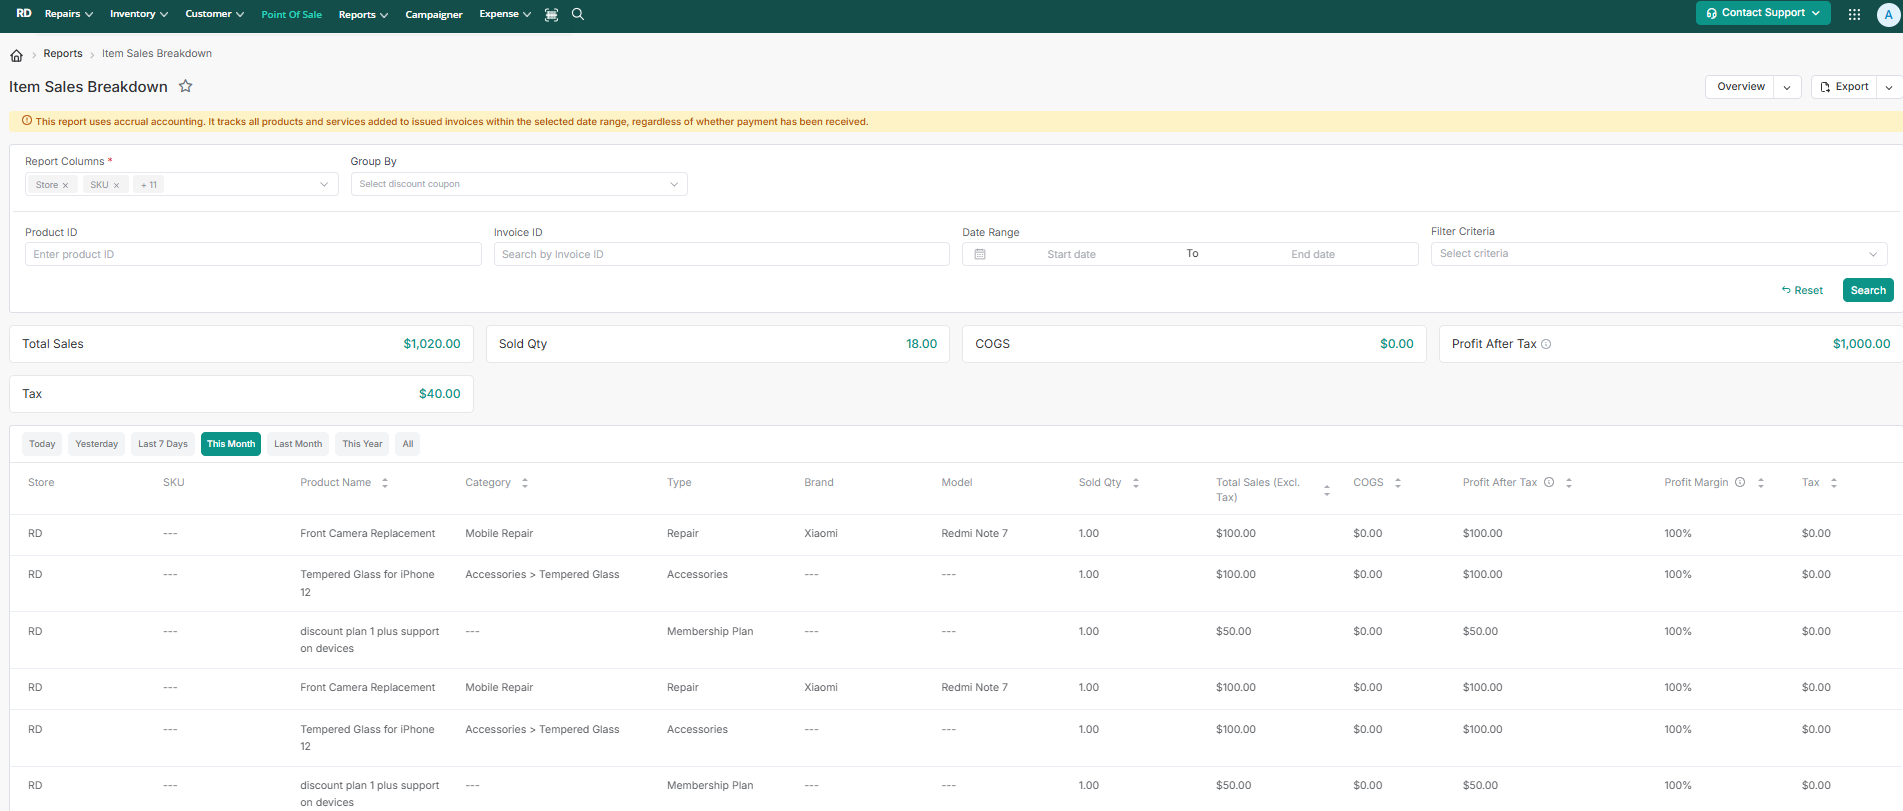
Task: Sort by Sold Qty column
Action: point(1136,483)
